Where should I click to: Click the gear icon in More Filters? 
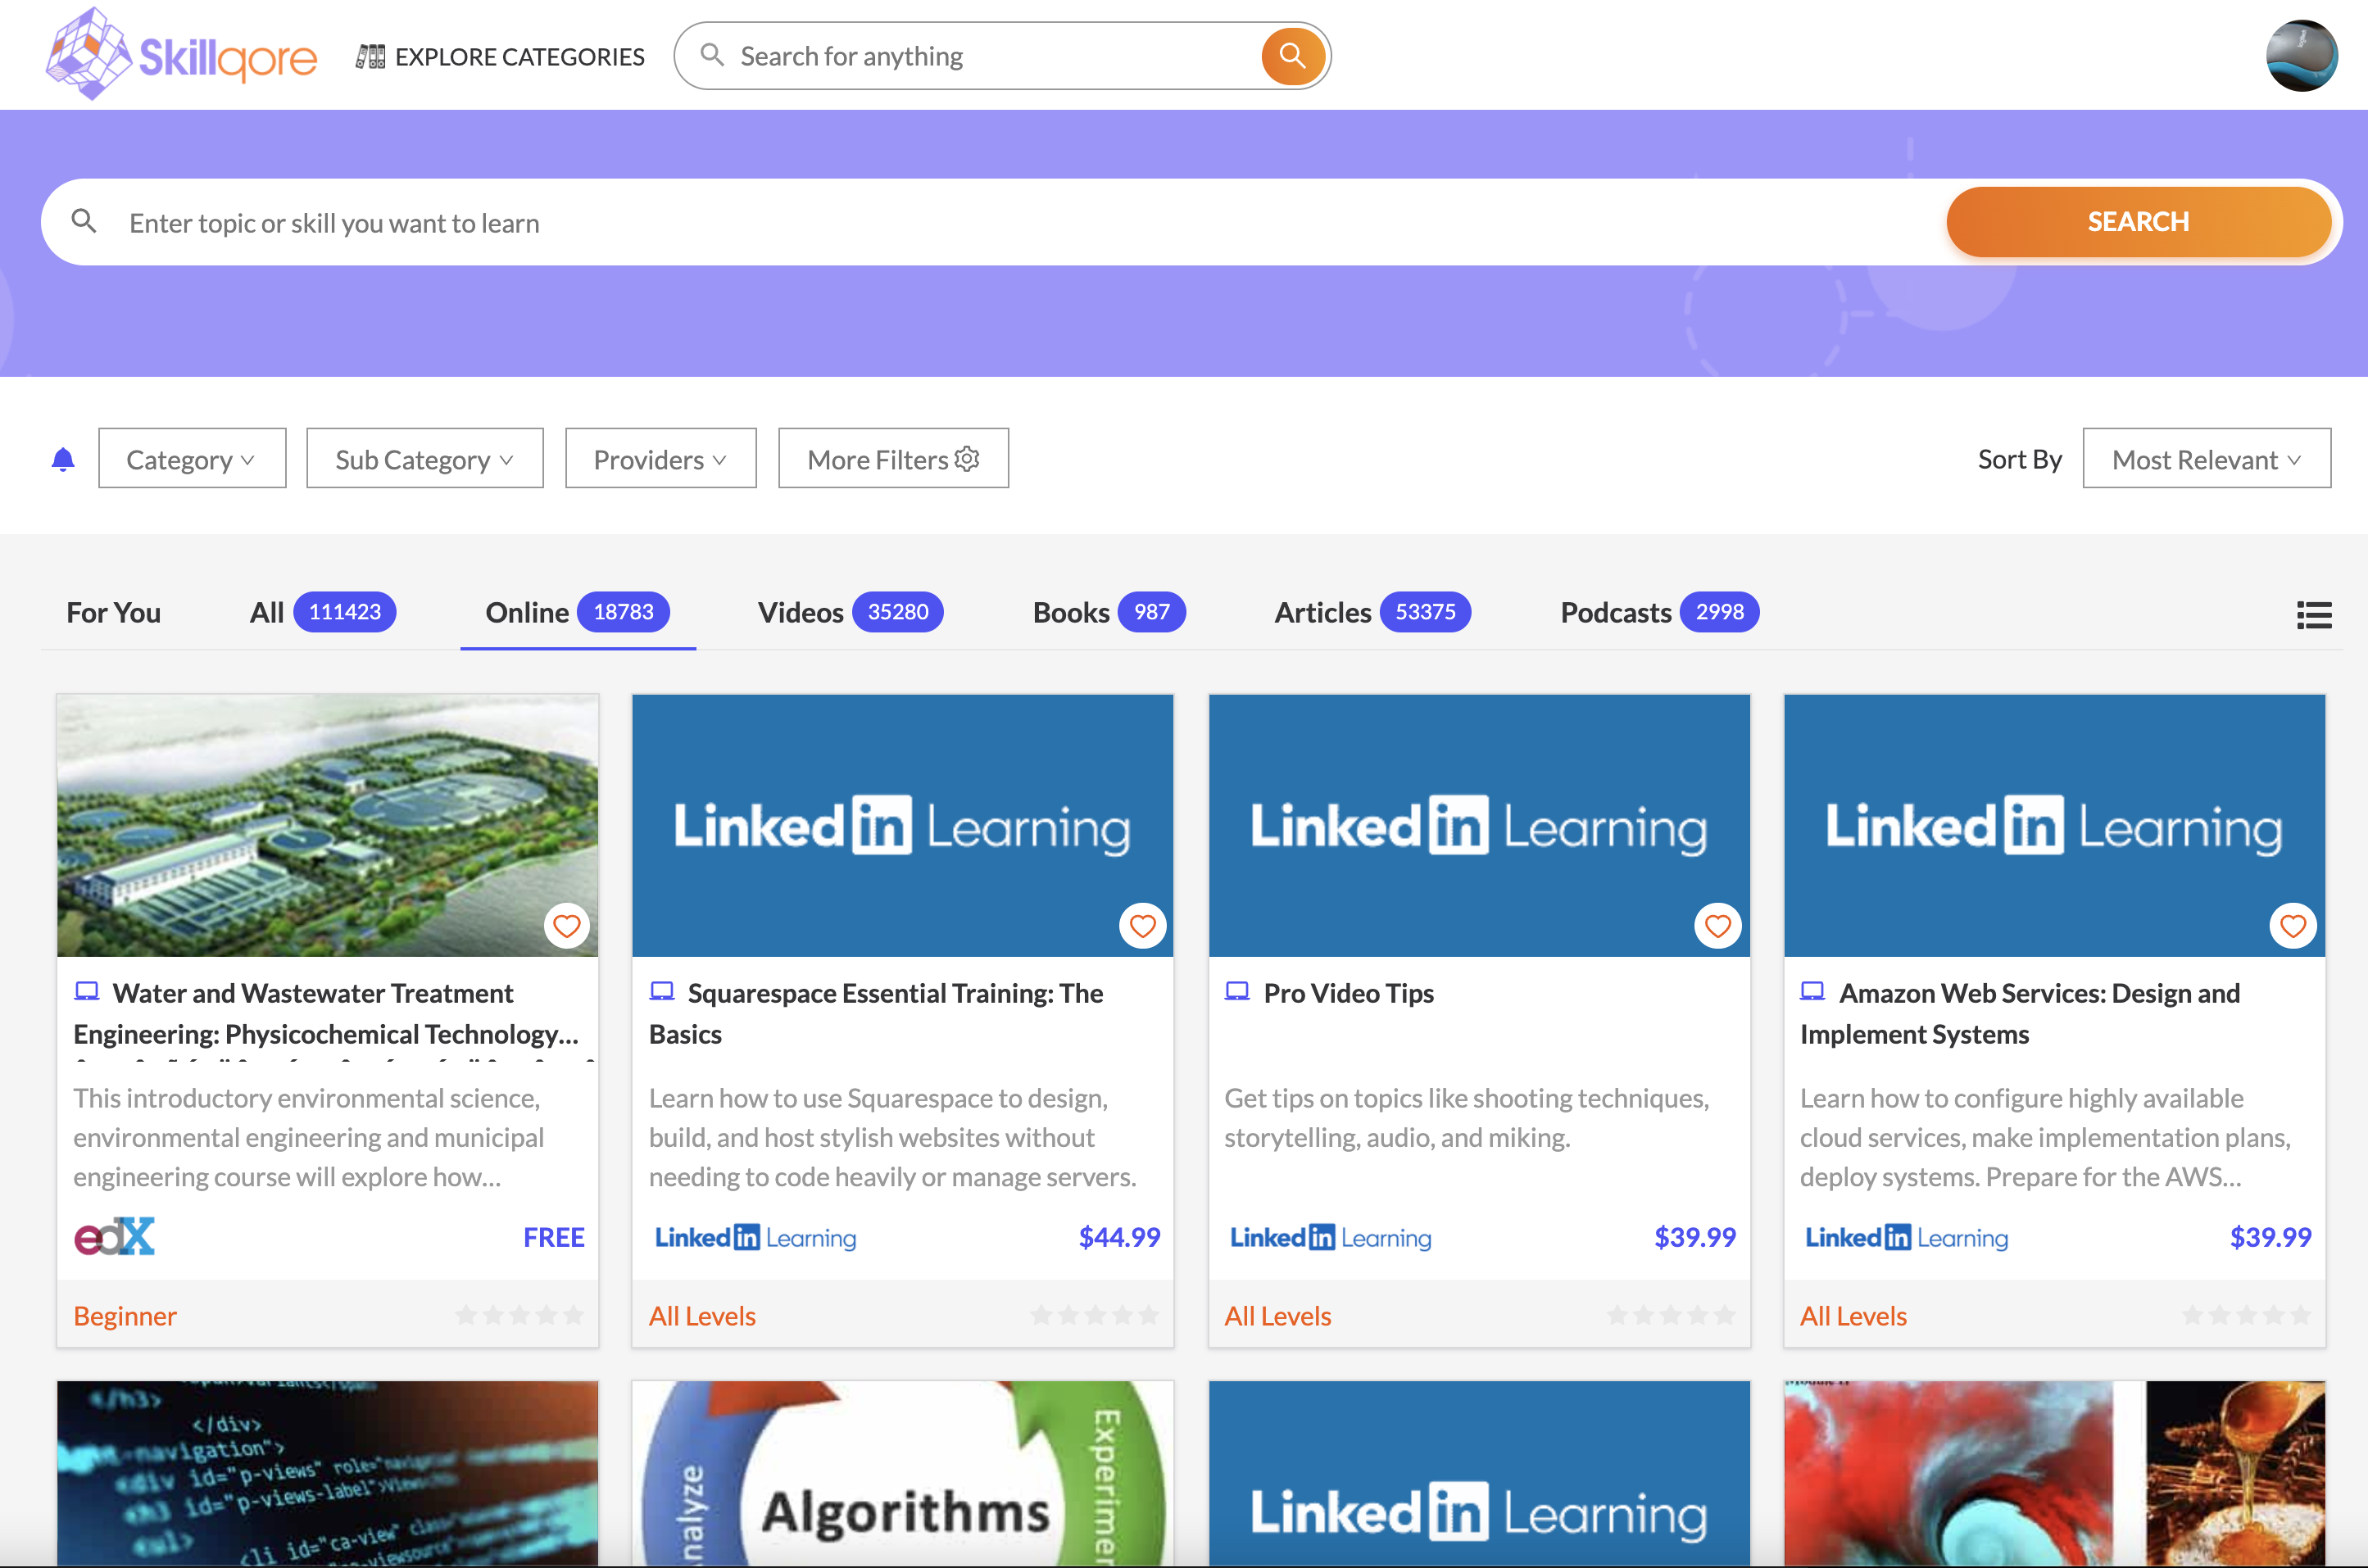[967, 458]
